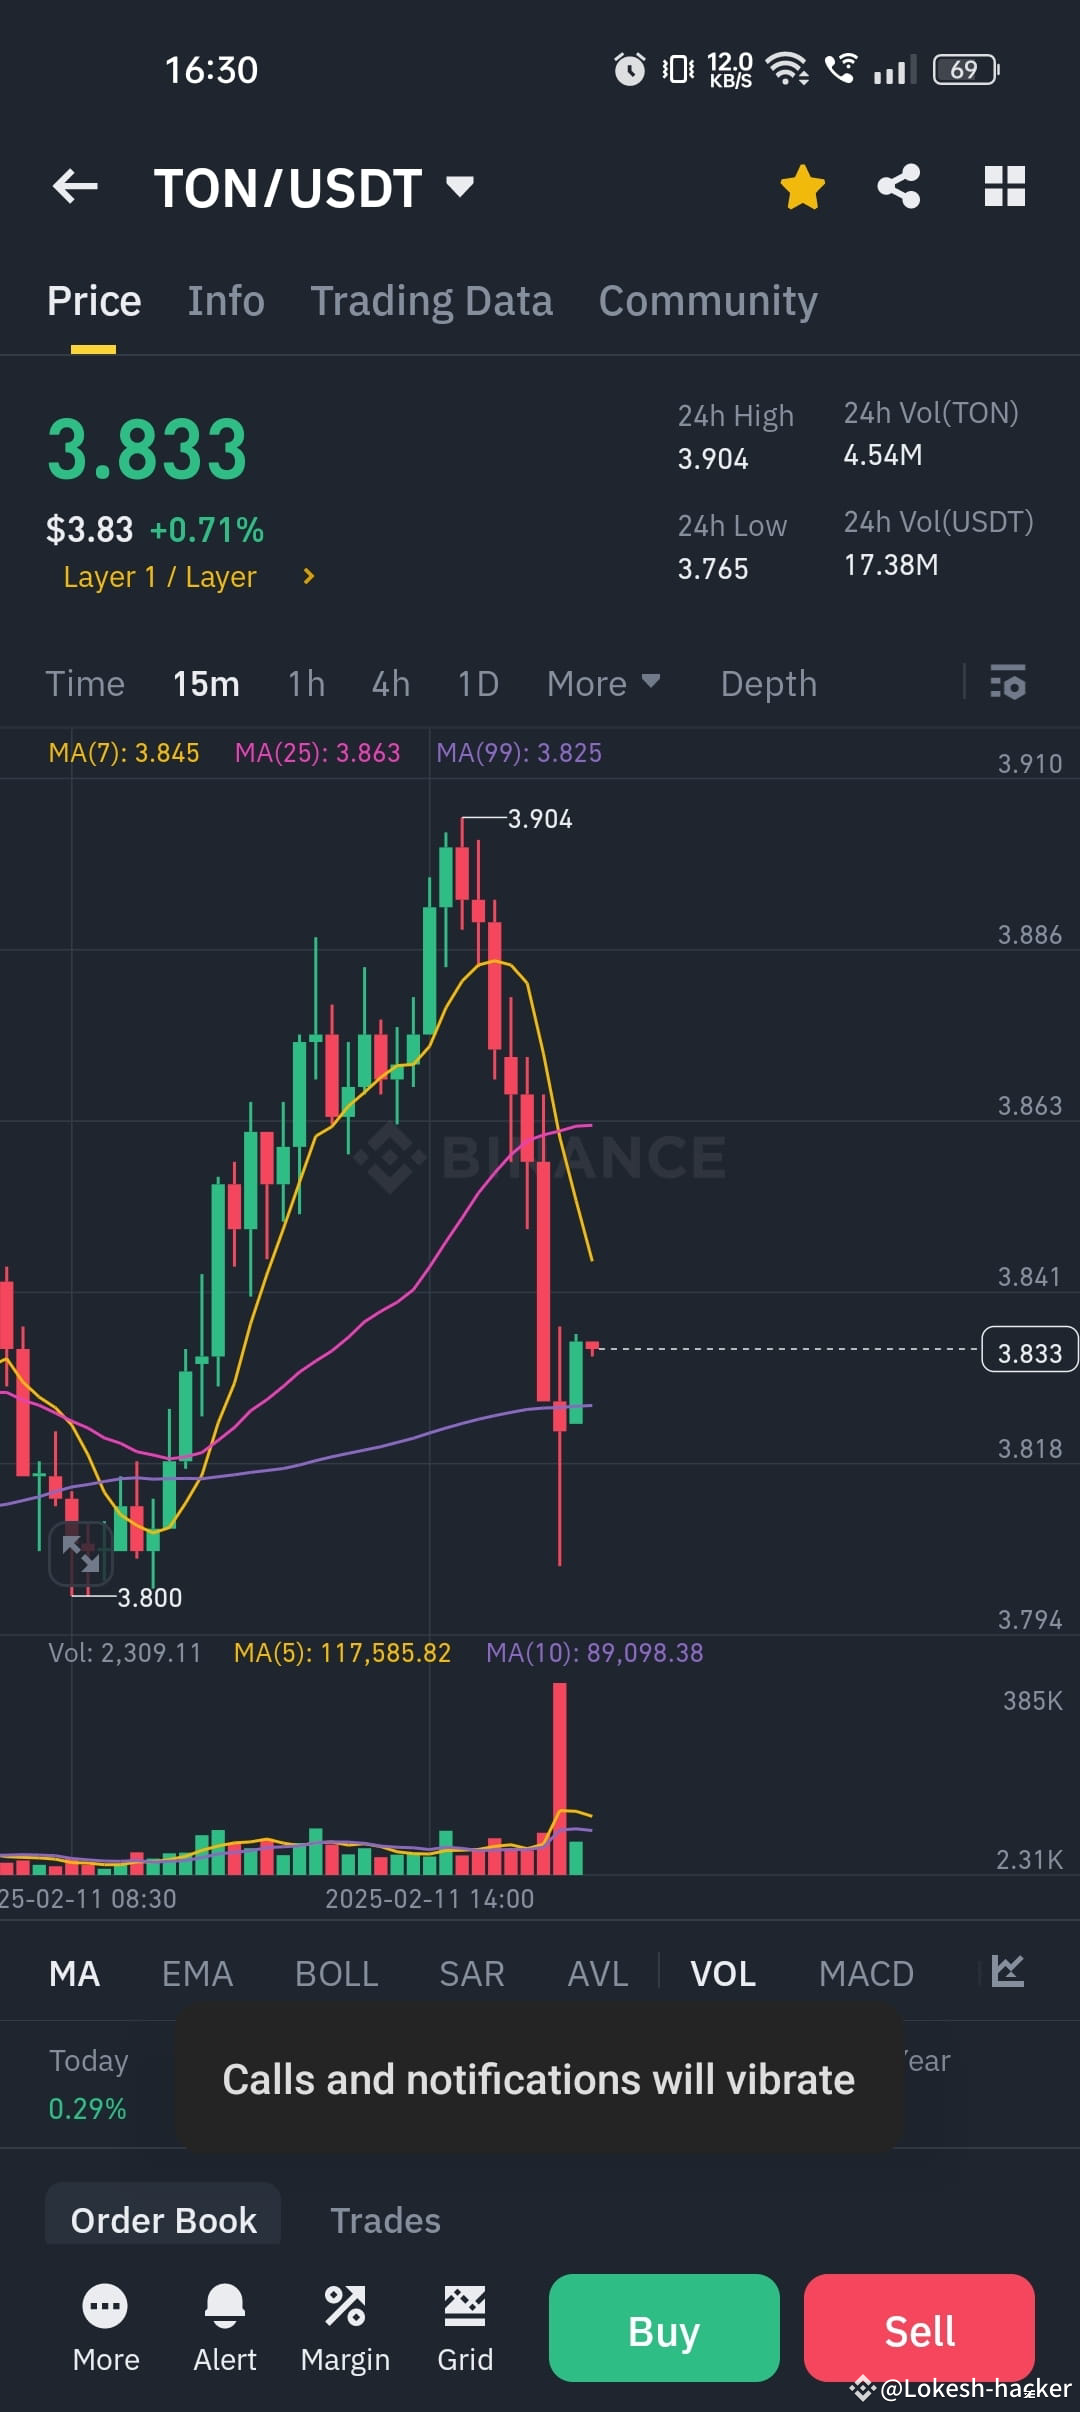Activate the SAR indicator

tap(471, 1972)
